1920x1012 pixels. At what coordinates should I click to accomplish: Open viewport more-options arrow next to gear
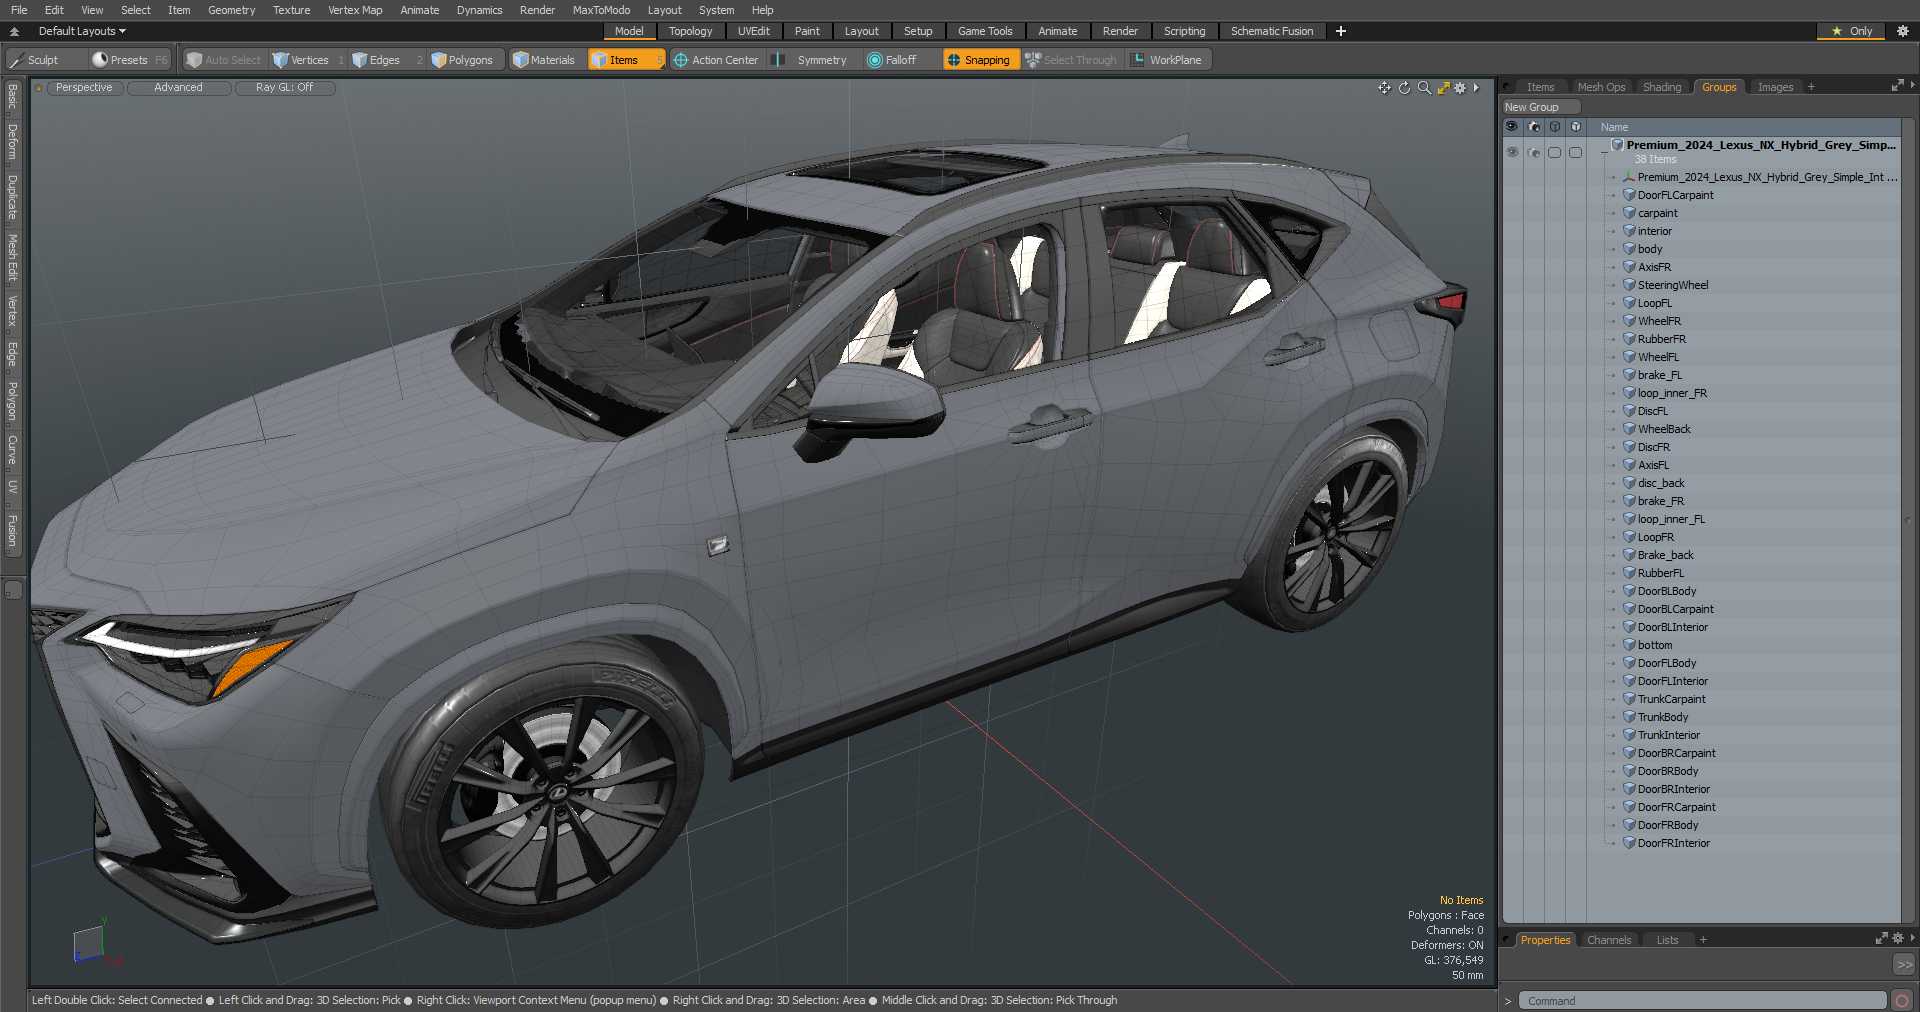click(1476, 88)
